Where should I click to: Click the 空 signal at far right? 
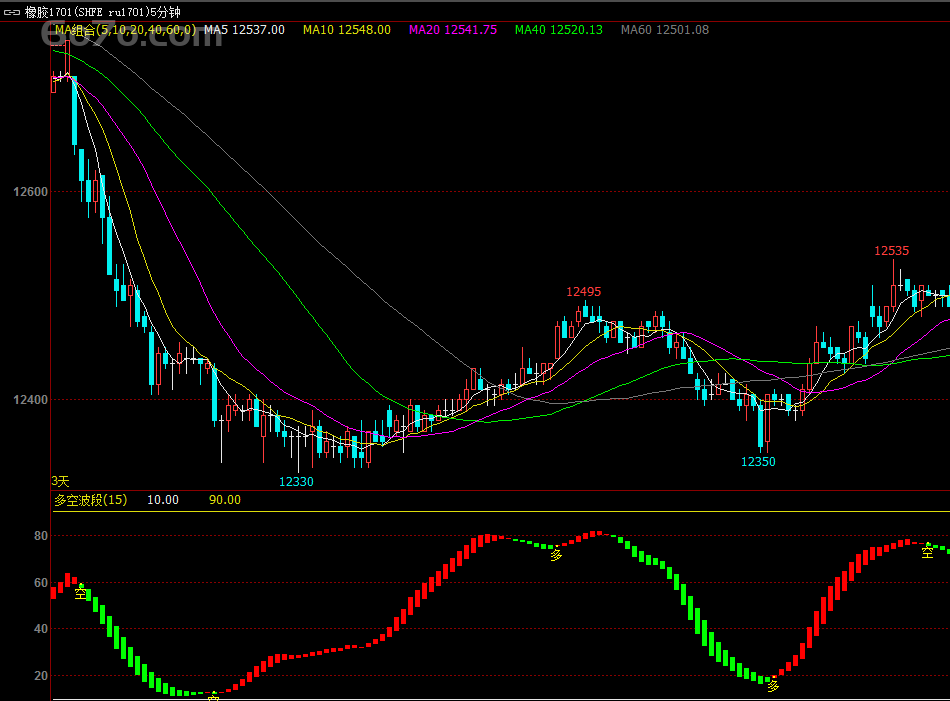tap(927, 552)
